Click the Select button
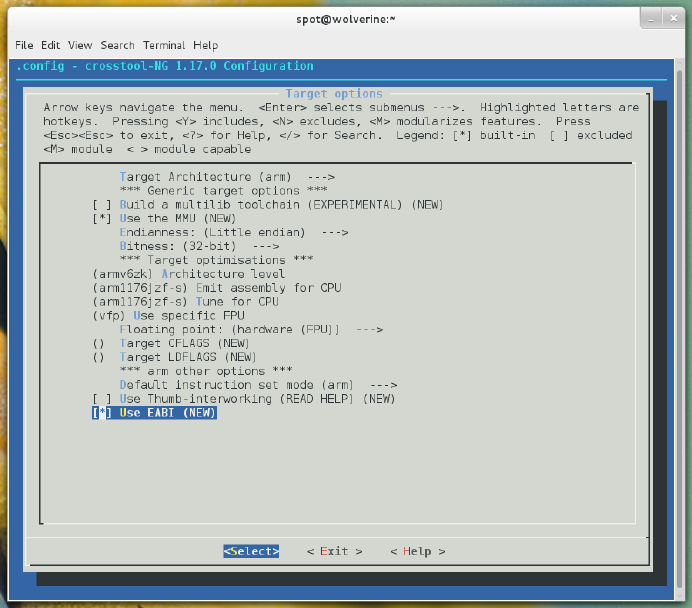Image resolution: width=692 pixels, height=608 pixels. 251,552
